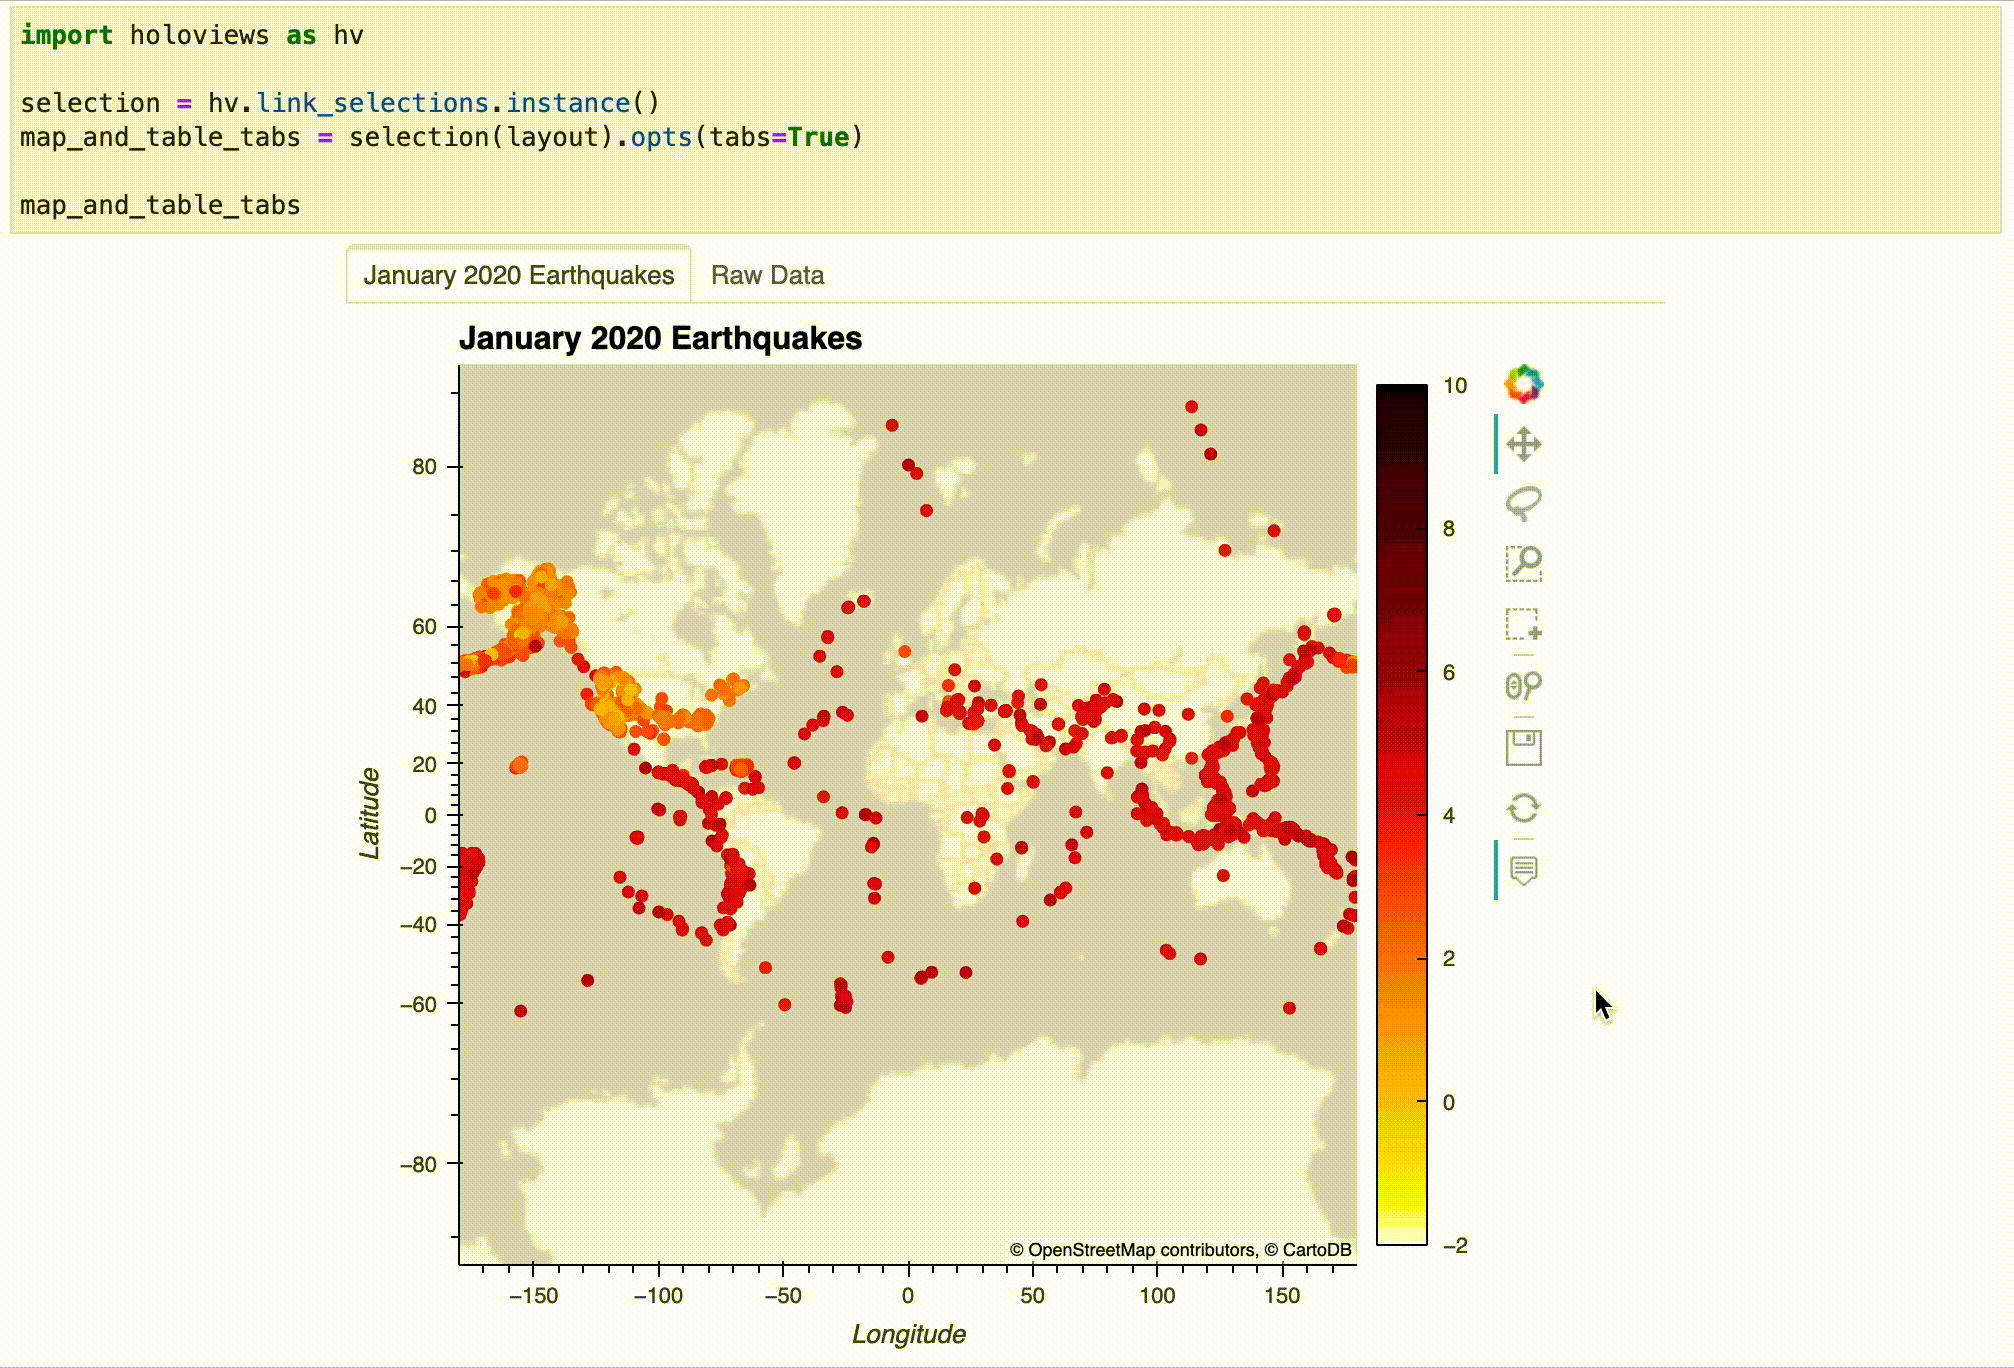
Task: Select the lasso select tool
Action: [1524, 503]
